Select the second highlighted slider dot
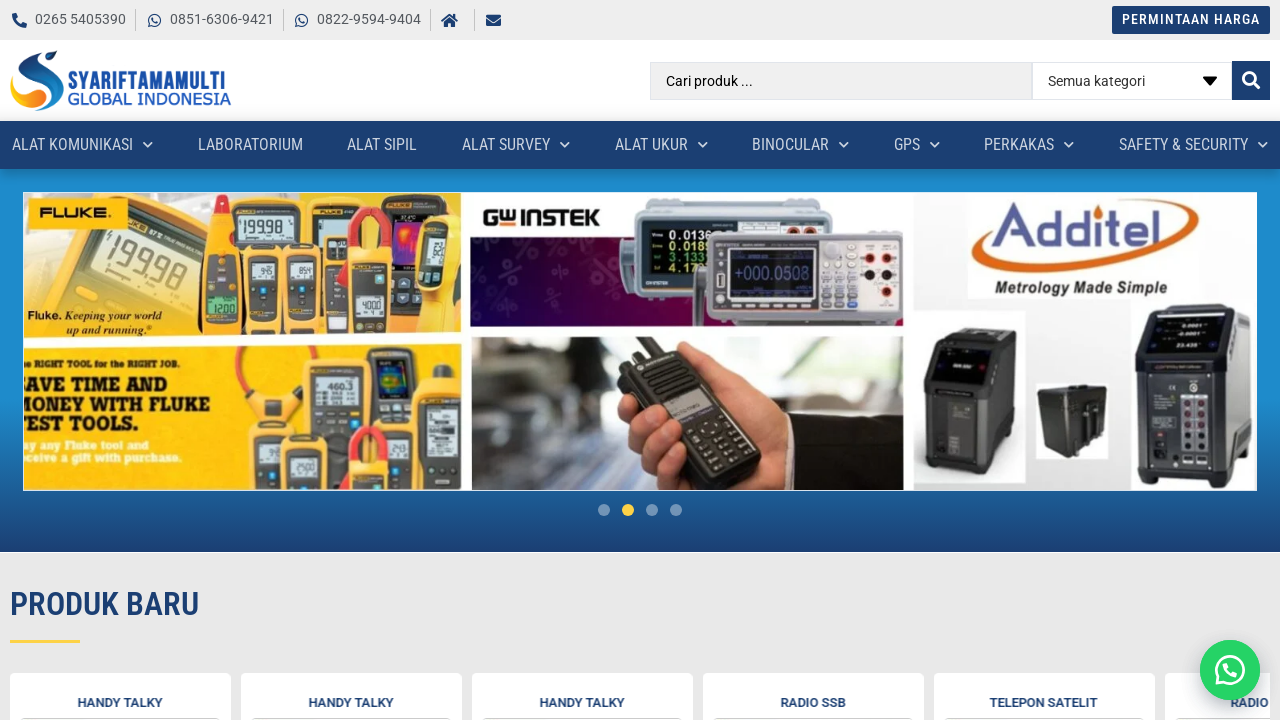The image size is (1280, 720). pos(628,510)
